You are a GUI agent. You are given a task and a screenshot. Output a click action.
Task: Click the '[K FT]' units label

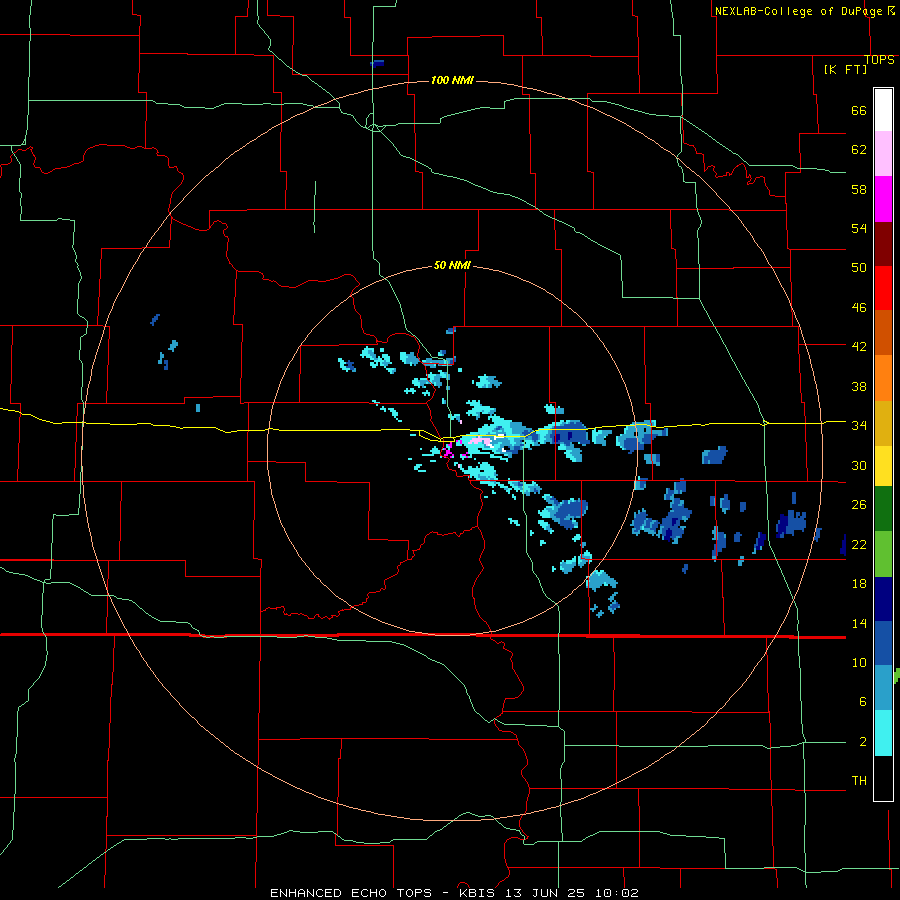pyautogui.click(x=845, y=69)
